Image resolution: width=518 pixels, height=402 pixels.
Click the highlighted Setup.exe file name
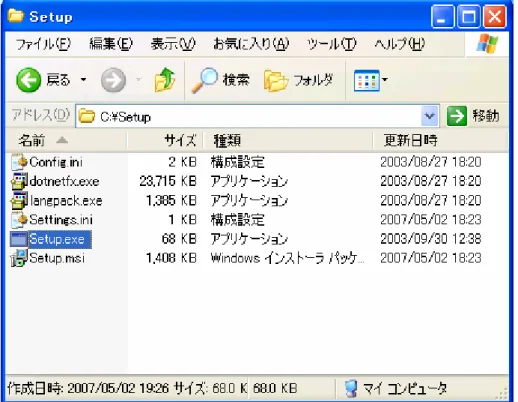(59, 239)
